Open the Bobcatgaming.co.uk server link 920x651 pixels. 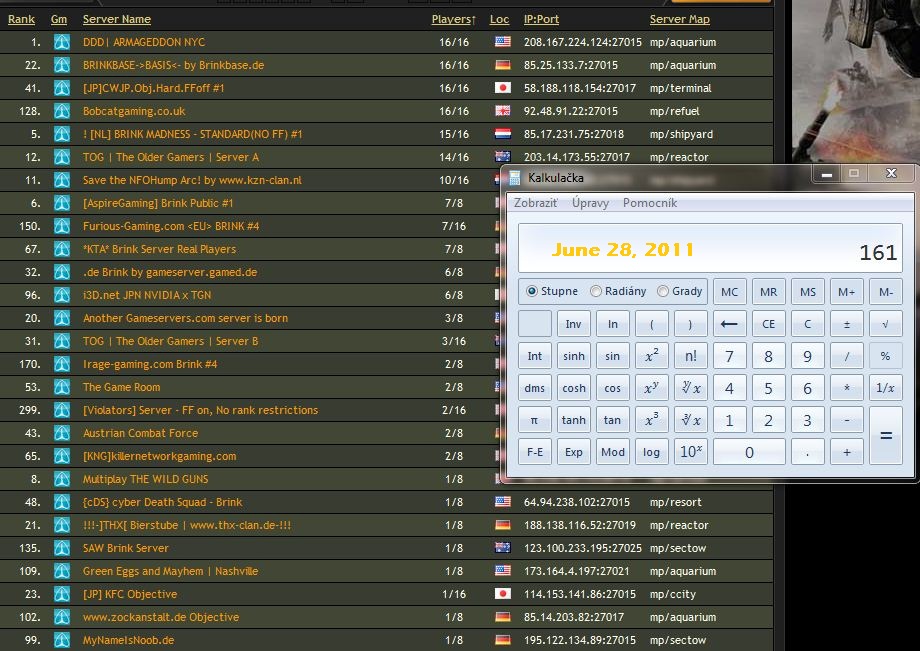(x=134, y=111)
